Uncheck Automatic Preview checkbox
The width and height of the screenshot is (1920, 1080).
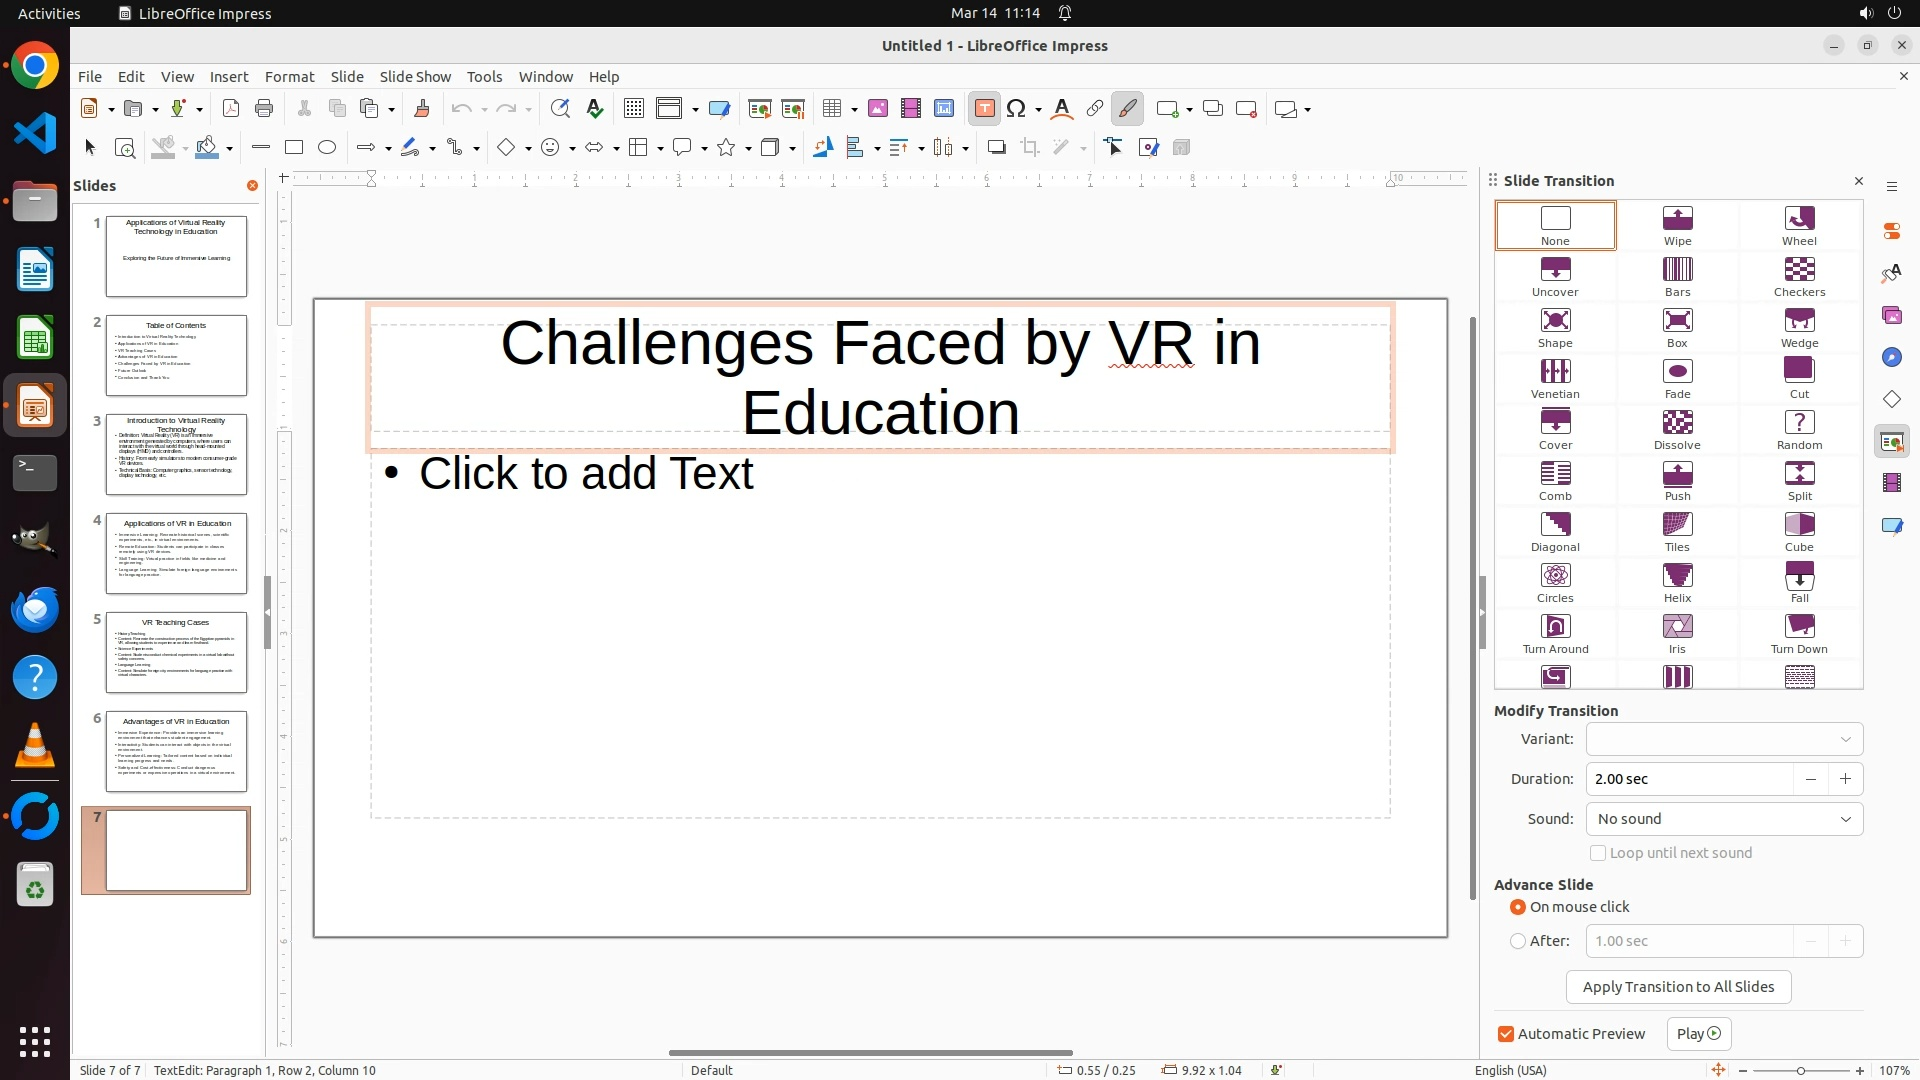pyautogui.click(x=1506, y=1034)
